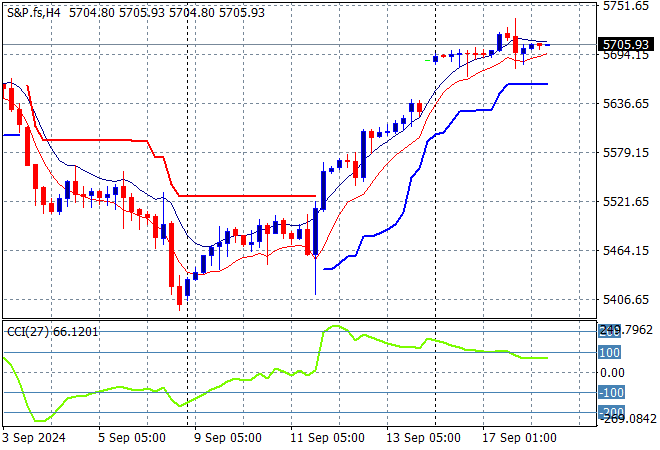Click the CCI 0.00 level label

click(612, 373)
